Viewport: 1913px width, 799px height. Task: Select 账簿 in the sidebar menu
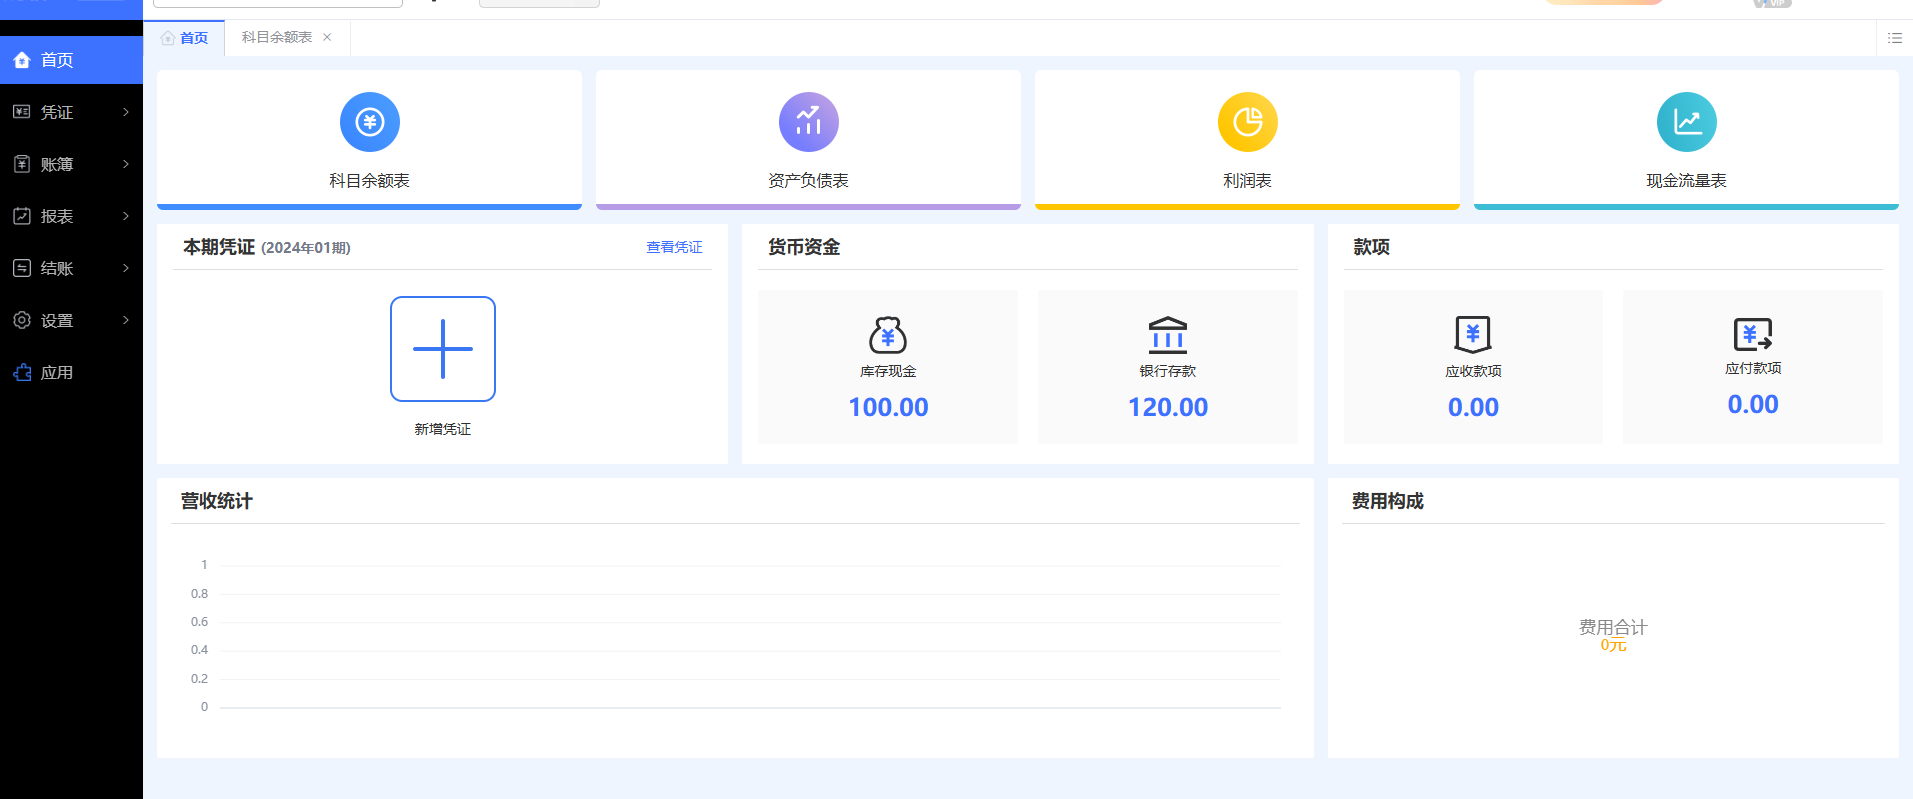[x=71, y=164]
